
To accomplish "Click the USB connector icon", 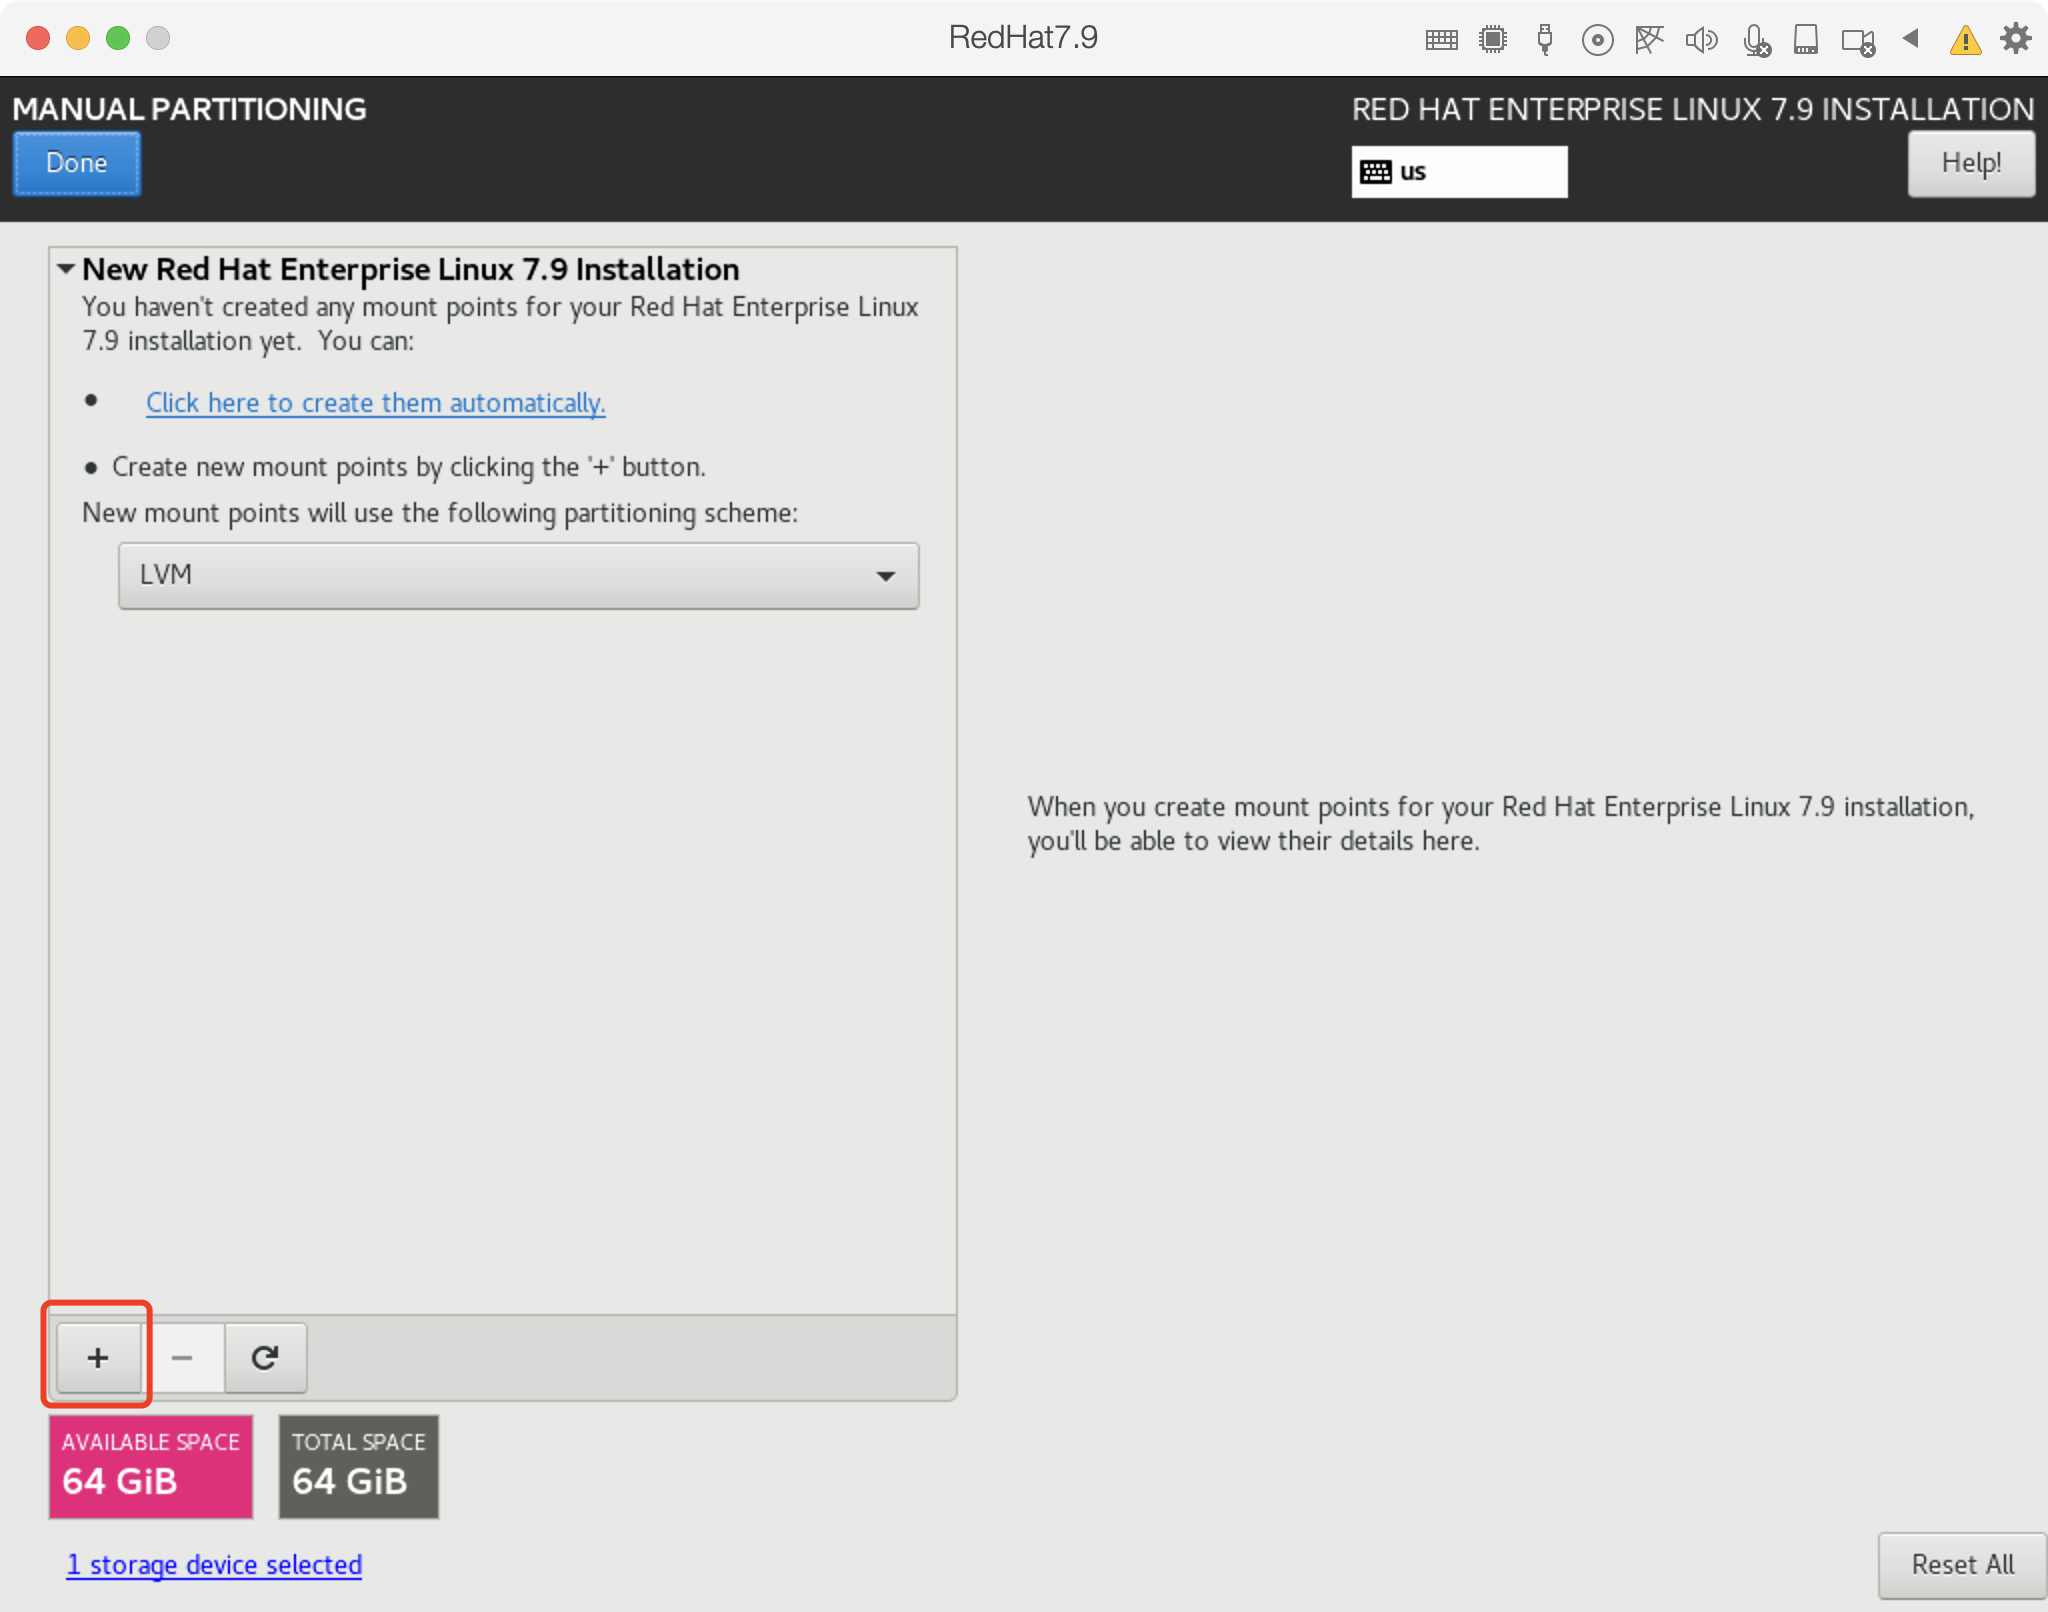I will 1545,40.
